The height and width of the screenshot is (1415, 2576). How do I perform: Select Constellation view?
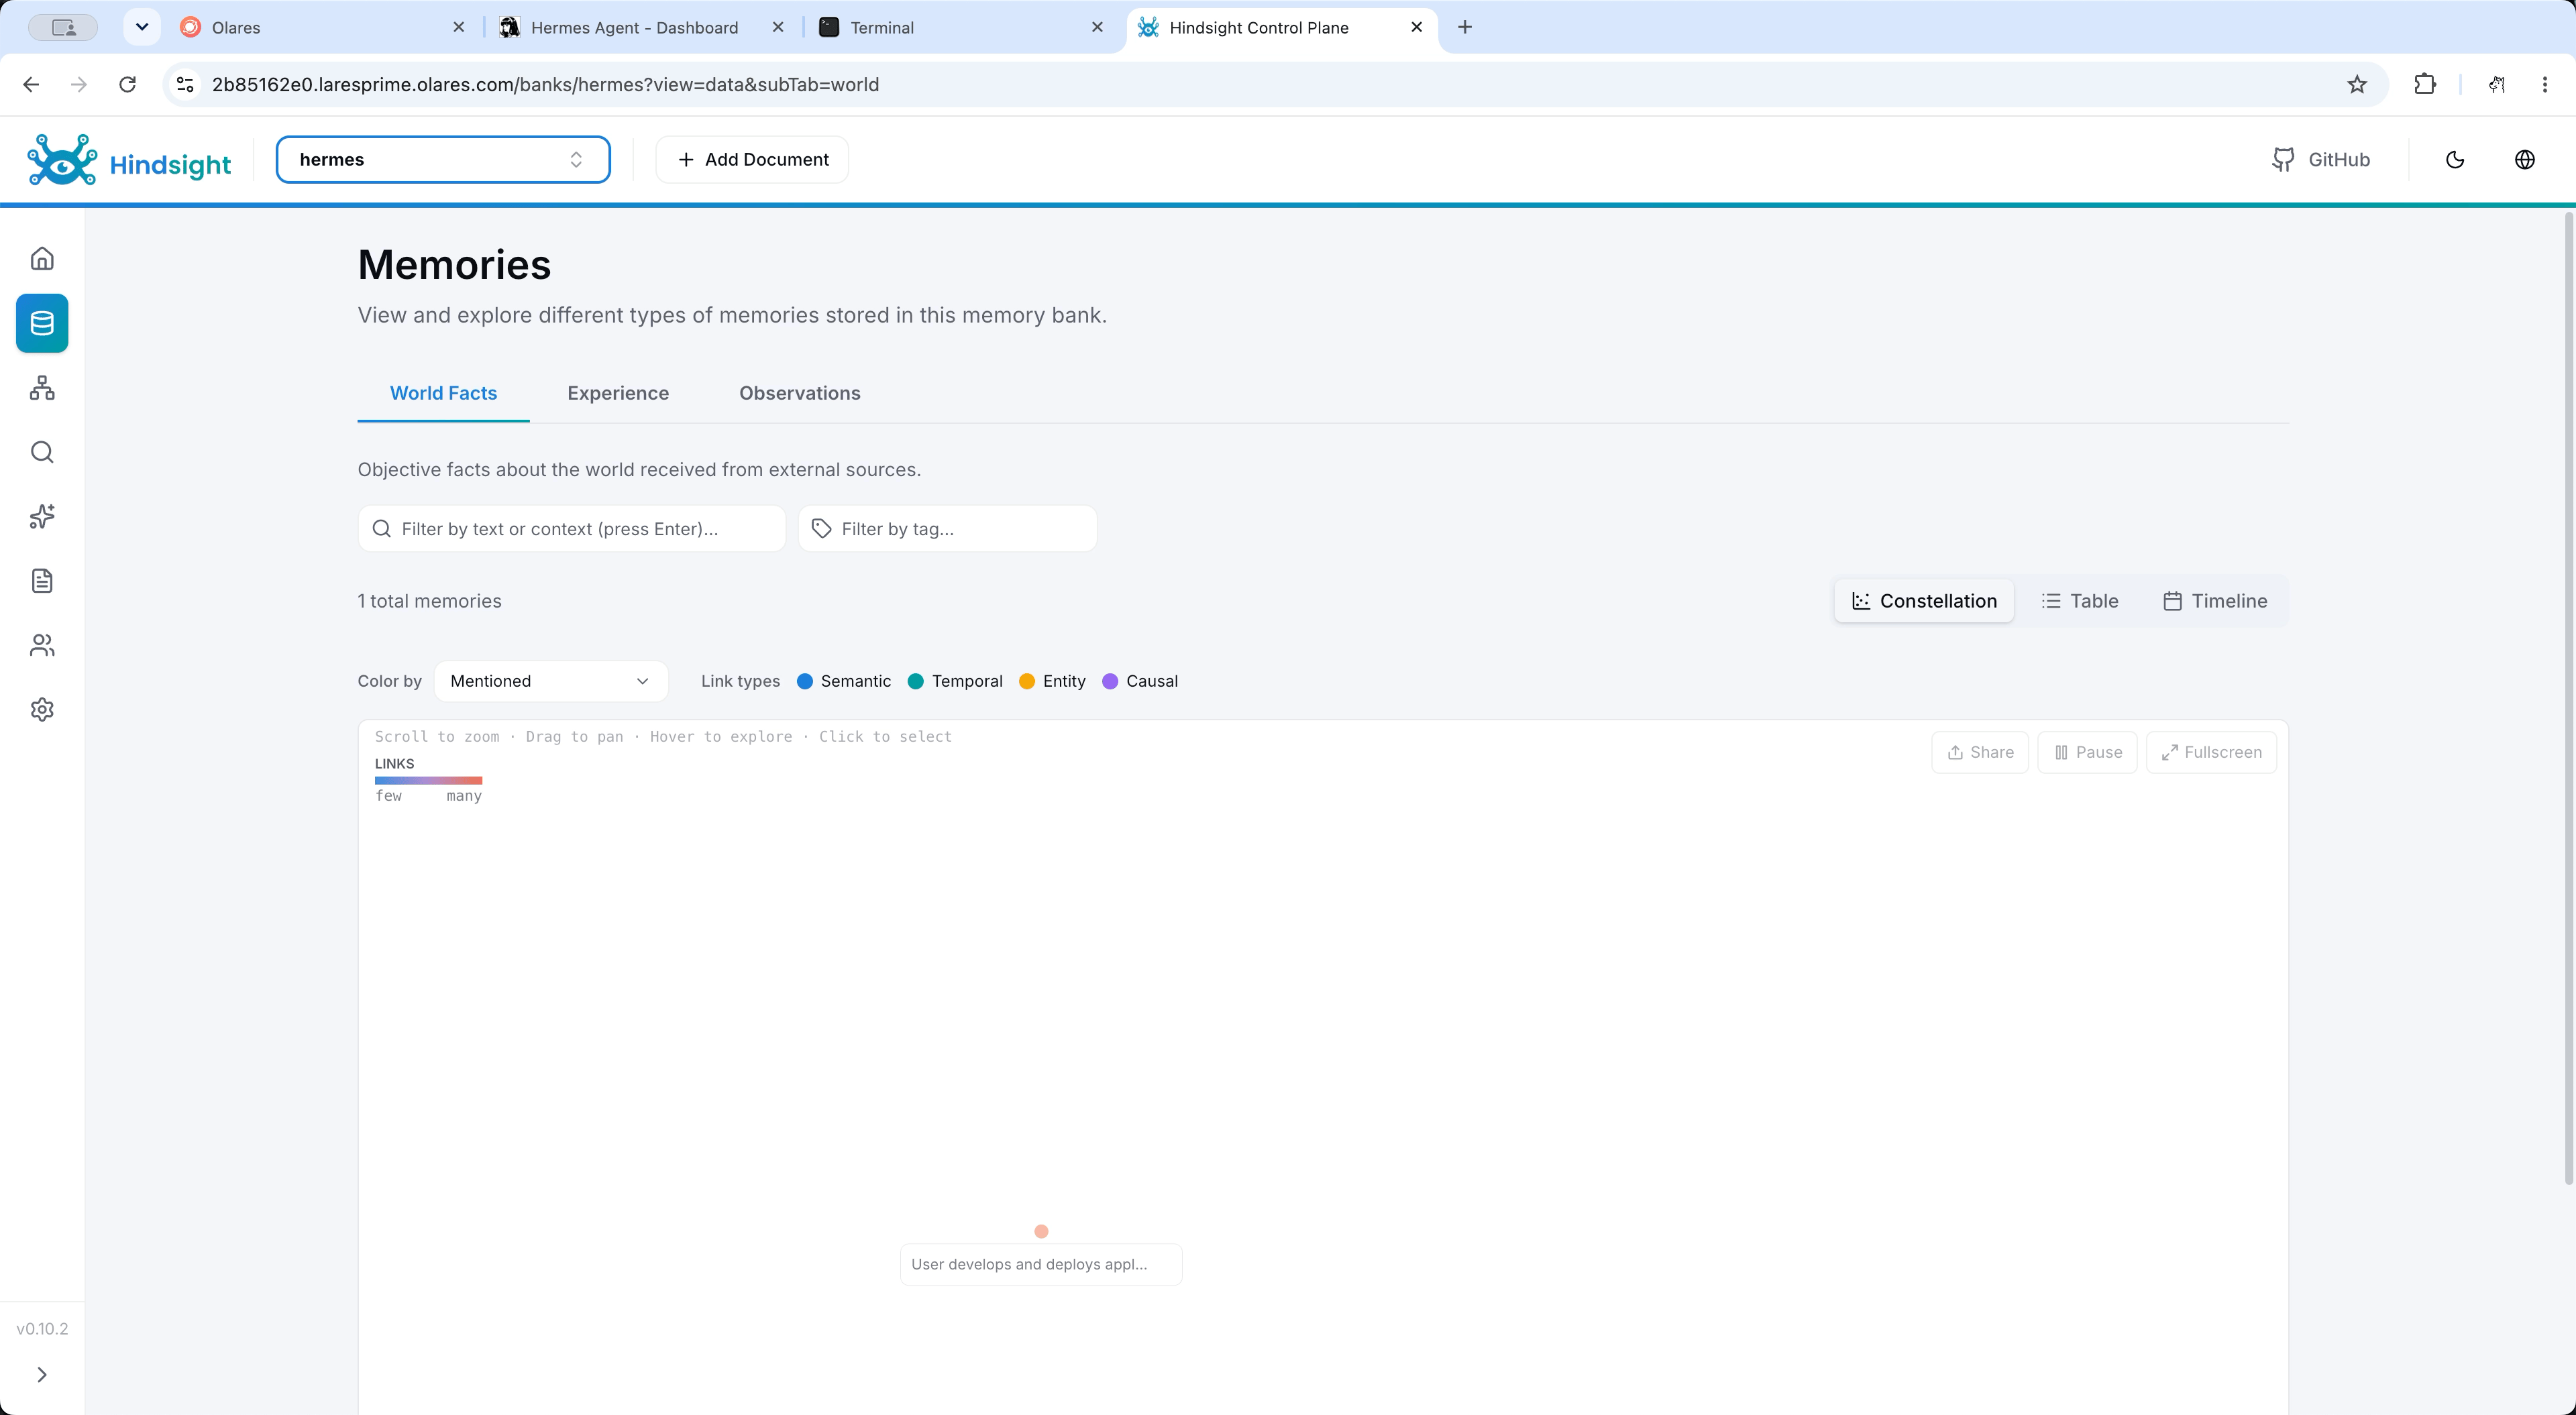pos(1924,601)
